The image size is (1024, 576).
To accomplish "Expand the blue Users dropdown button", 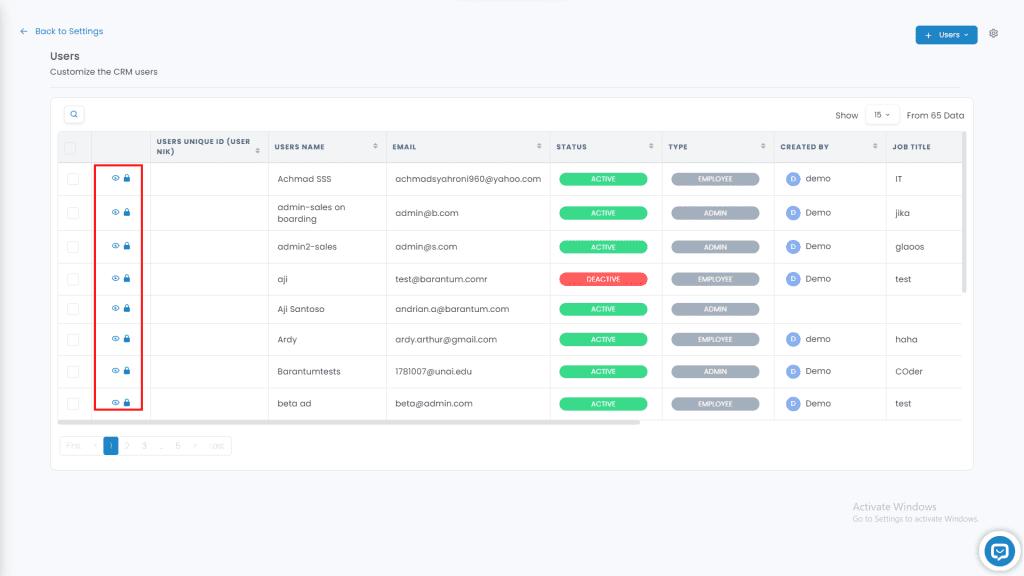I will coord(946,35).
